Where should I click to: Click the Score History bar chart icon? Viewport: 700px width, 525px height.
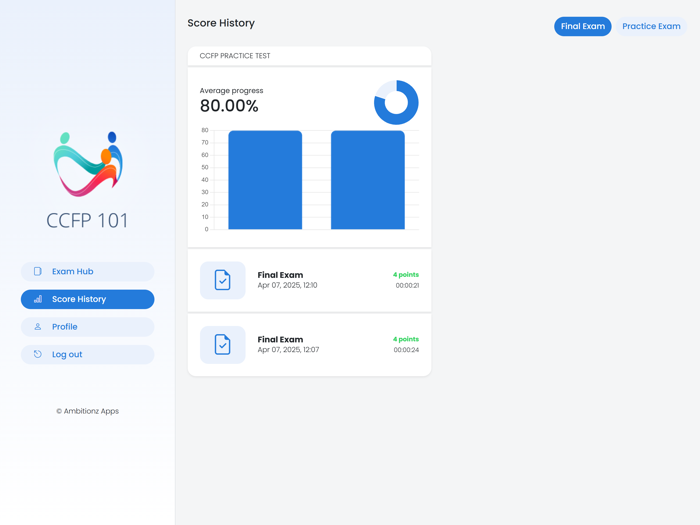click(x=38, y=299)
